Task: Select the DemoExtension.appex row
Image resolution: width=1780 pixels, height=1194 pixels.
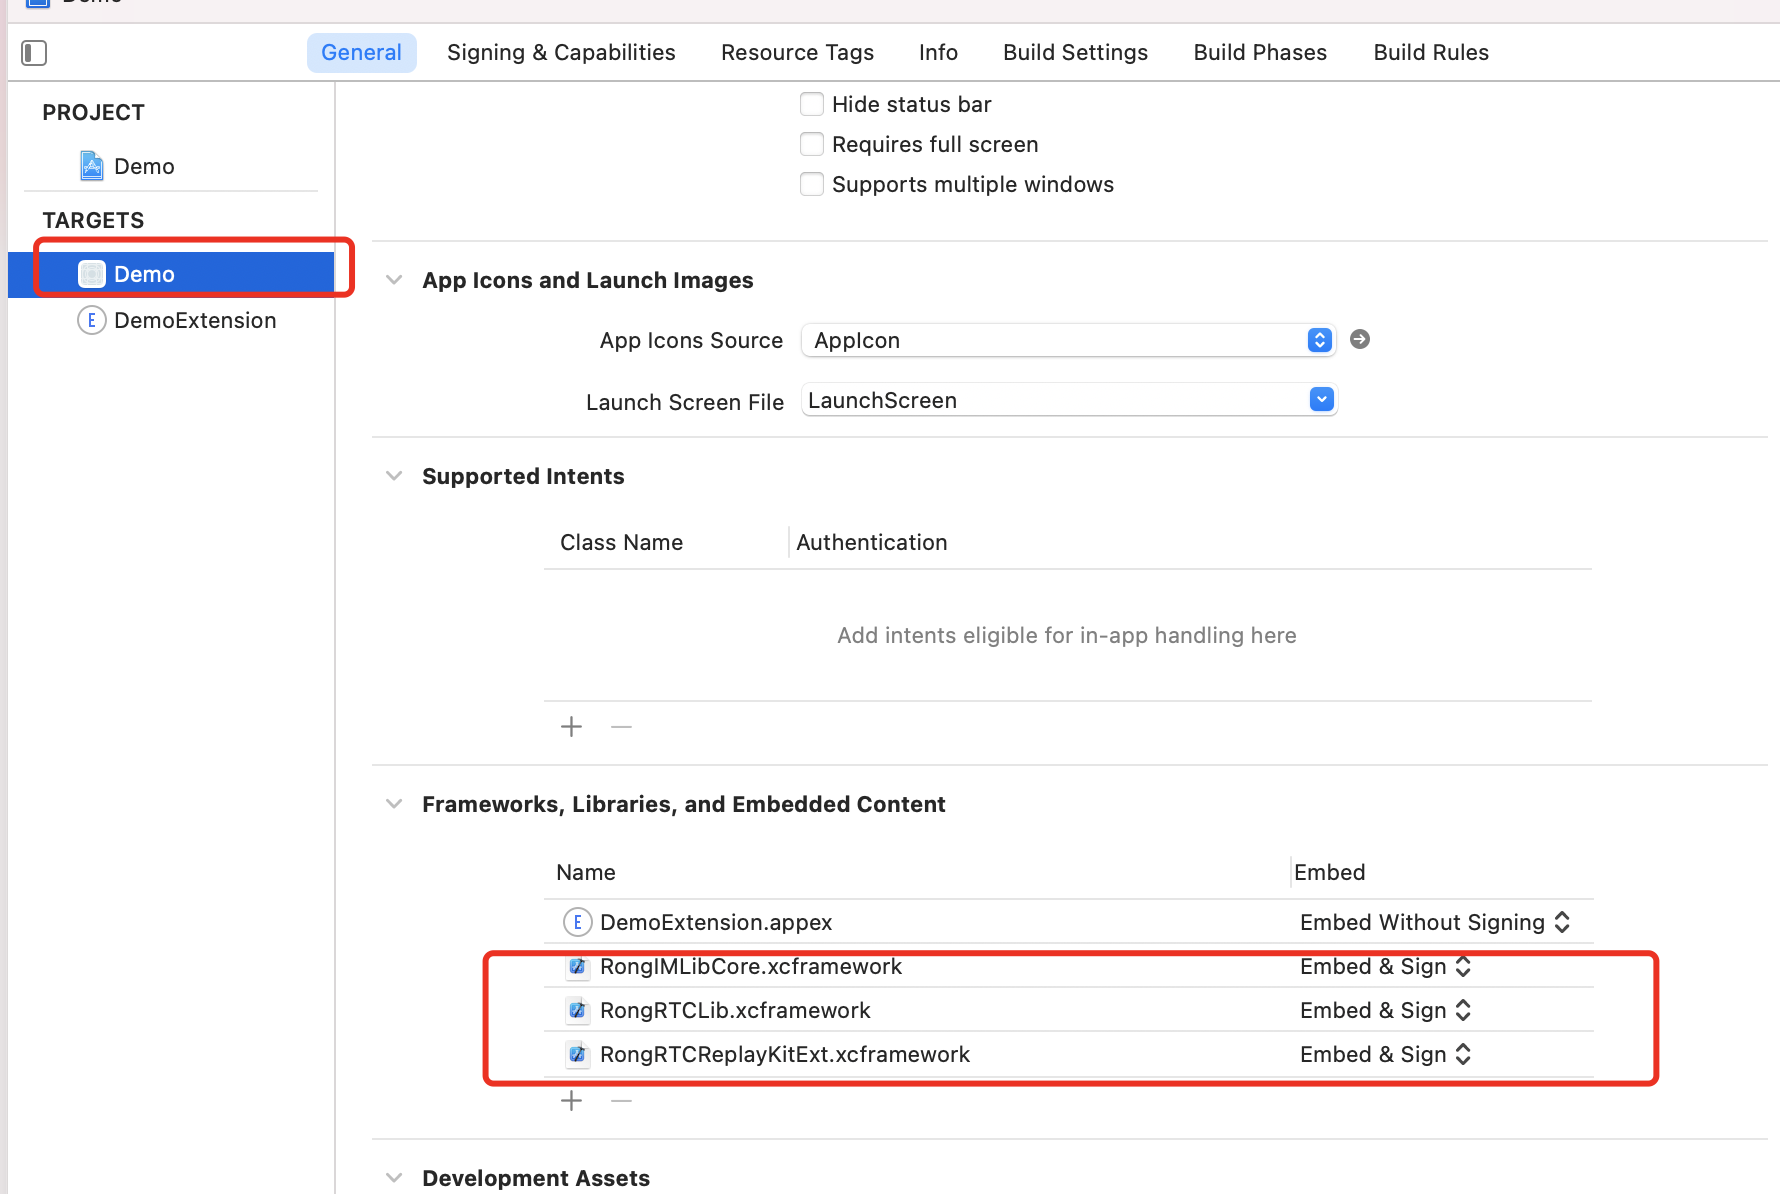Action: coord(1069,922)
